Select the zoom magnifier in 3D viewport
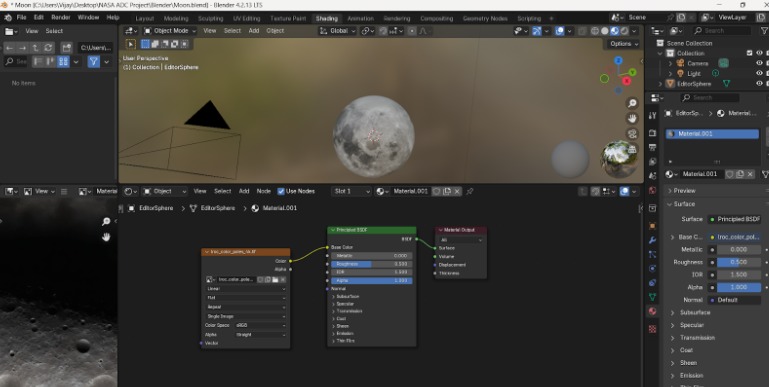The height and width of the screenshot is (387, 769). 632,103
